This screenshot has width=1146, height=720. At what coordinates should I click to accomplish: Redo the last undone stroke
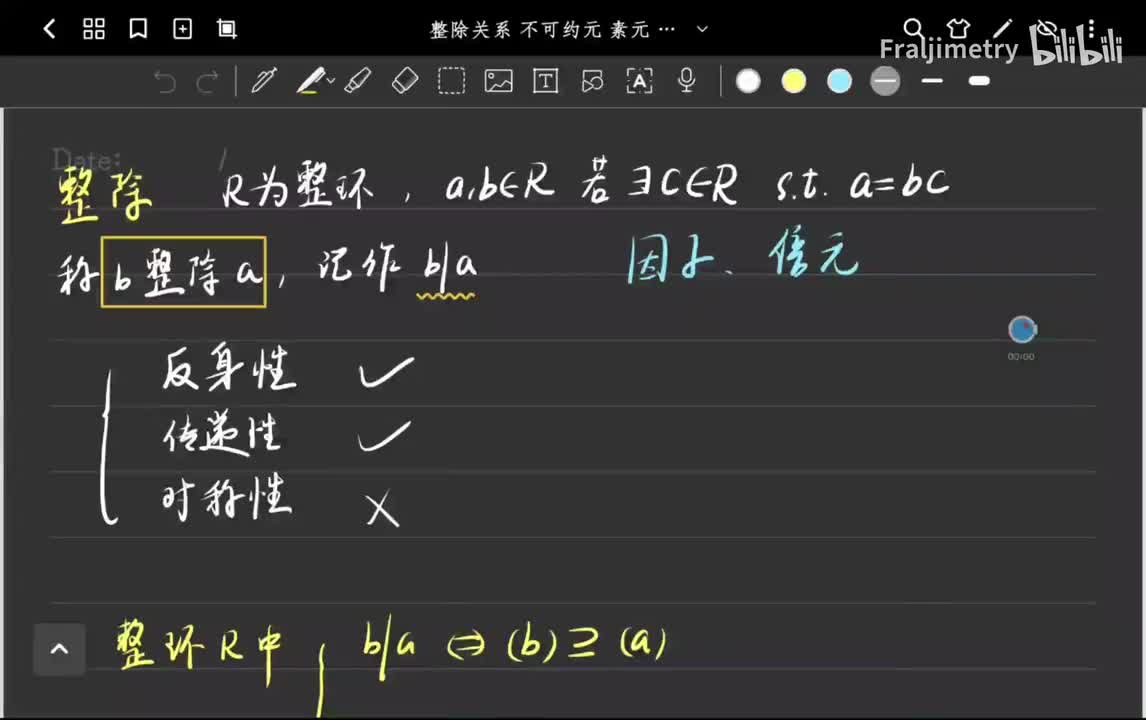[x=208, y=81]
